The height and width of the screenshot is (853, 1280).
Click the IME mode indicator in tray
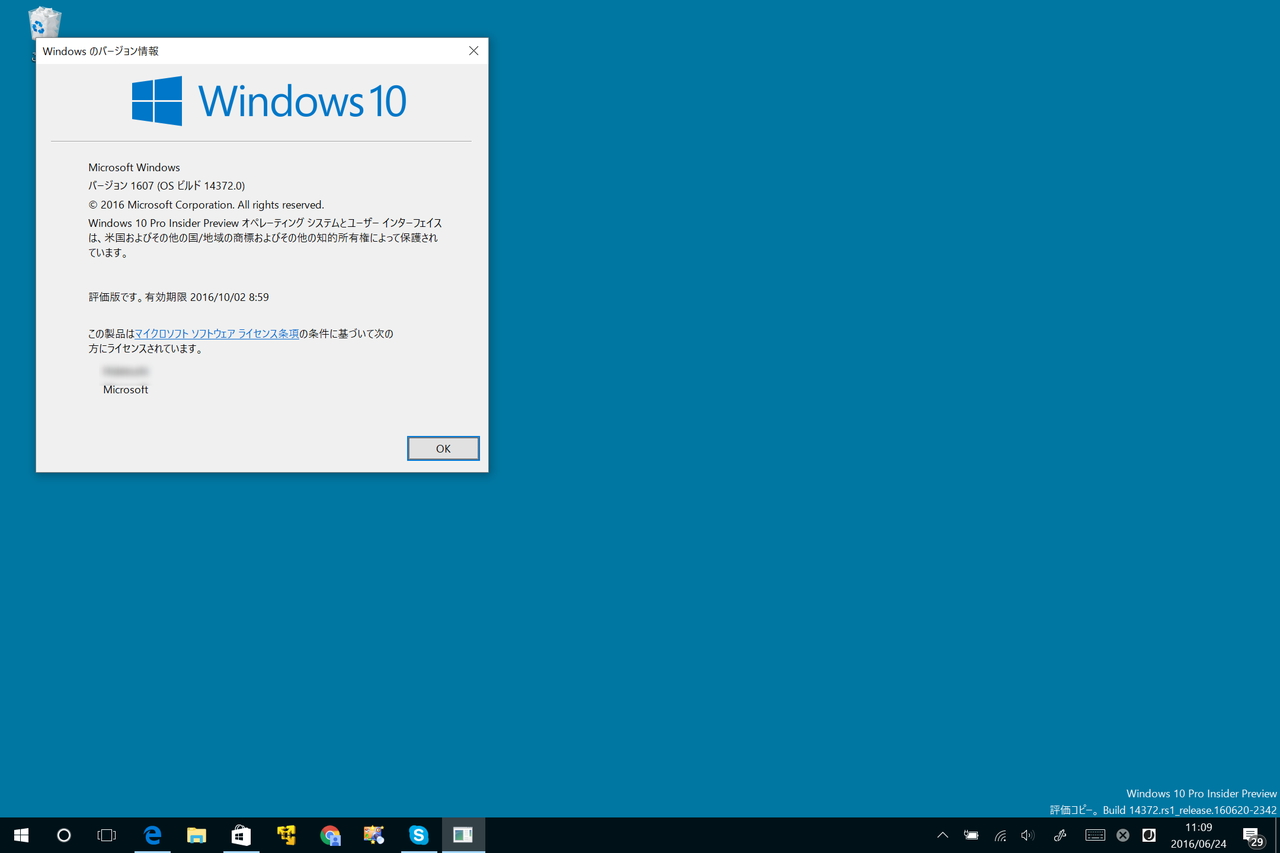point(1149,835)
